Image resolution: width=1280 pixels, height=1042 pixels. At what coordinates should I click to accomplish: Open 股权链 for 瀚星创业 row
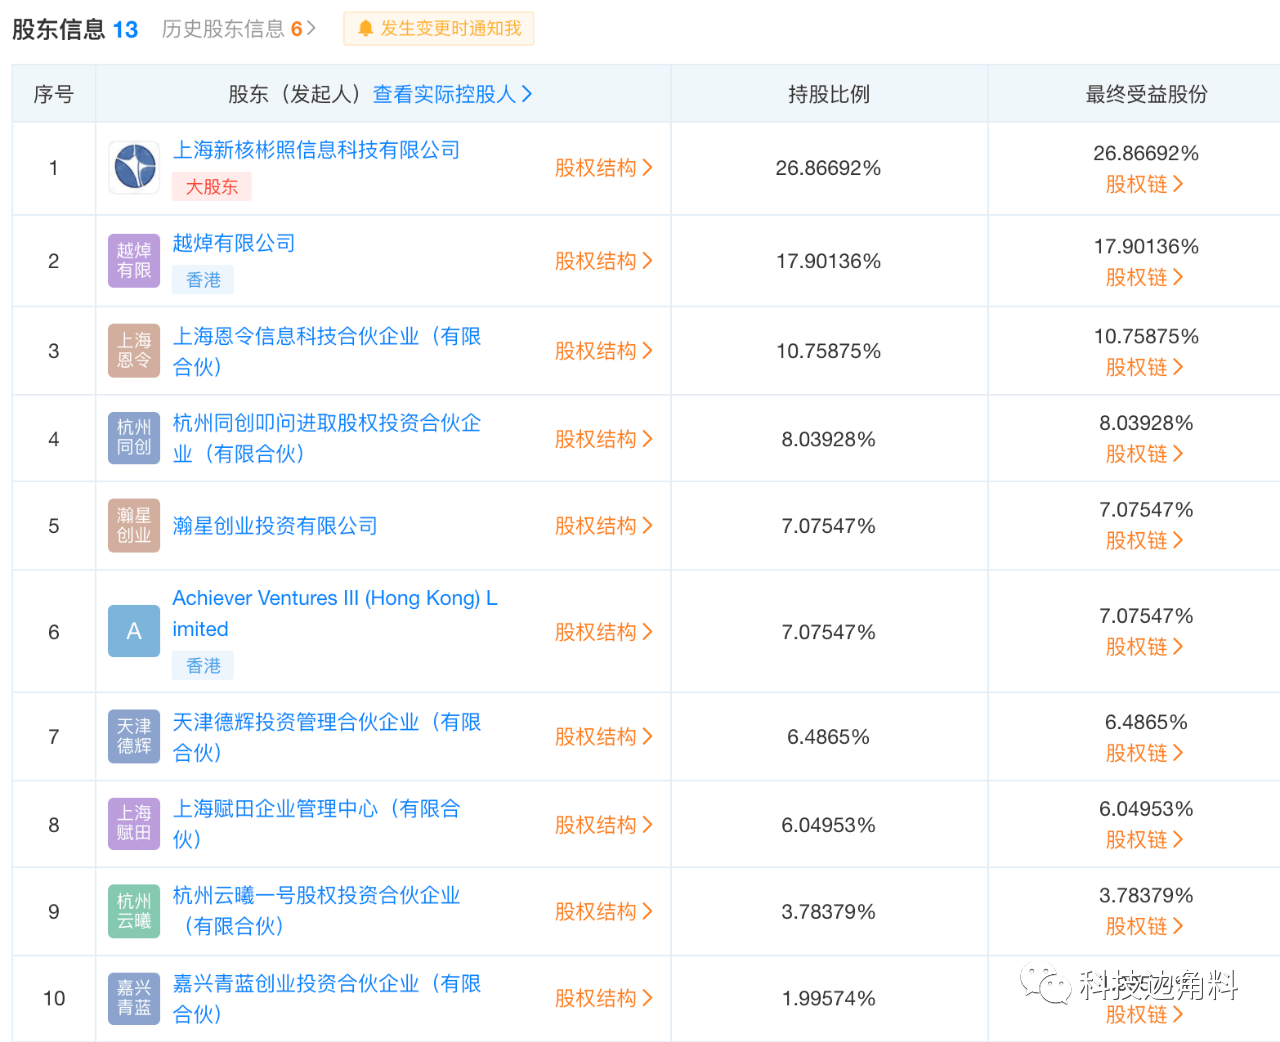point(1145,540)
